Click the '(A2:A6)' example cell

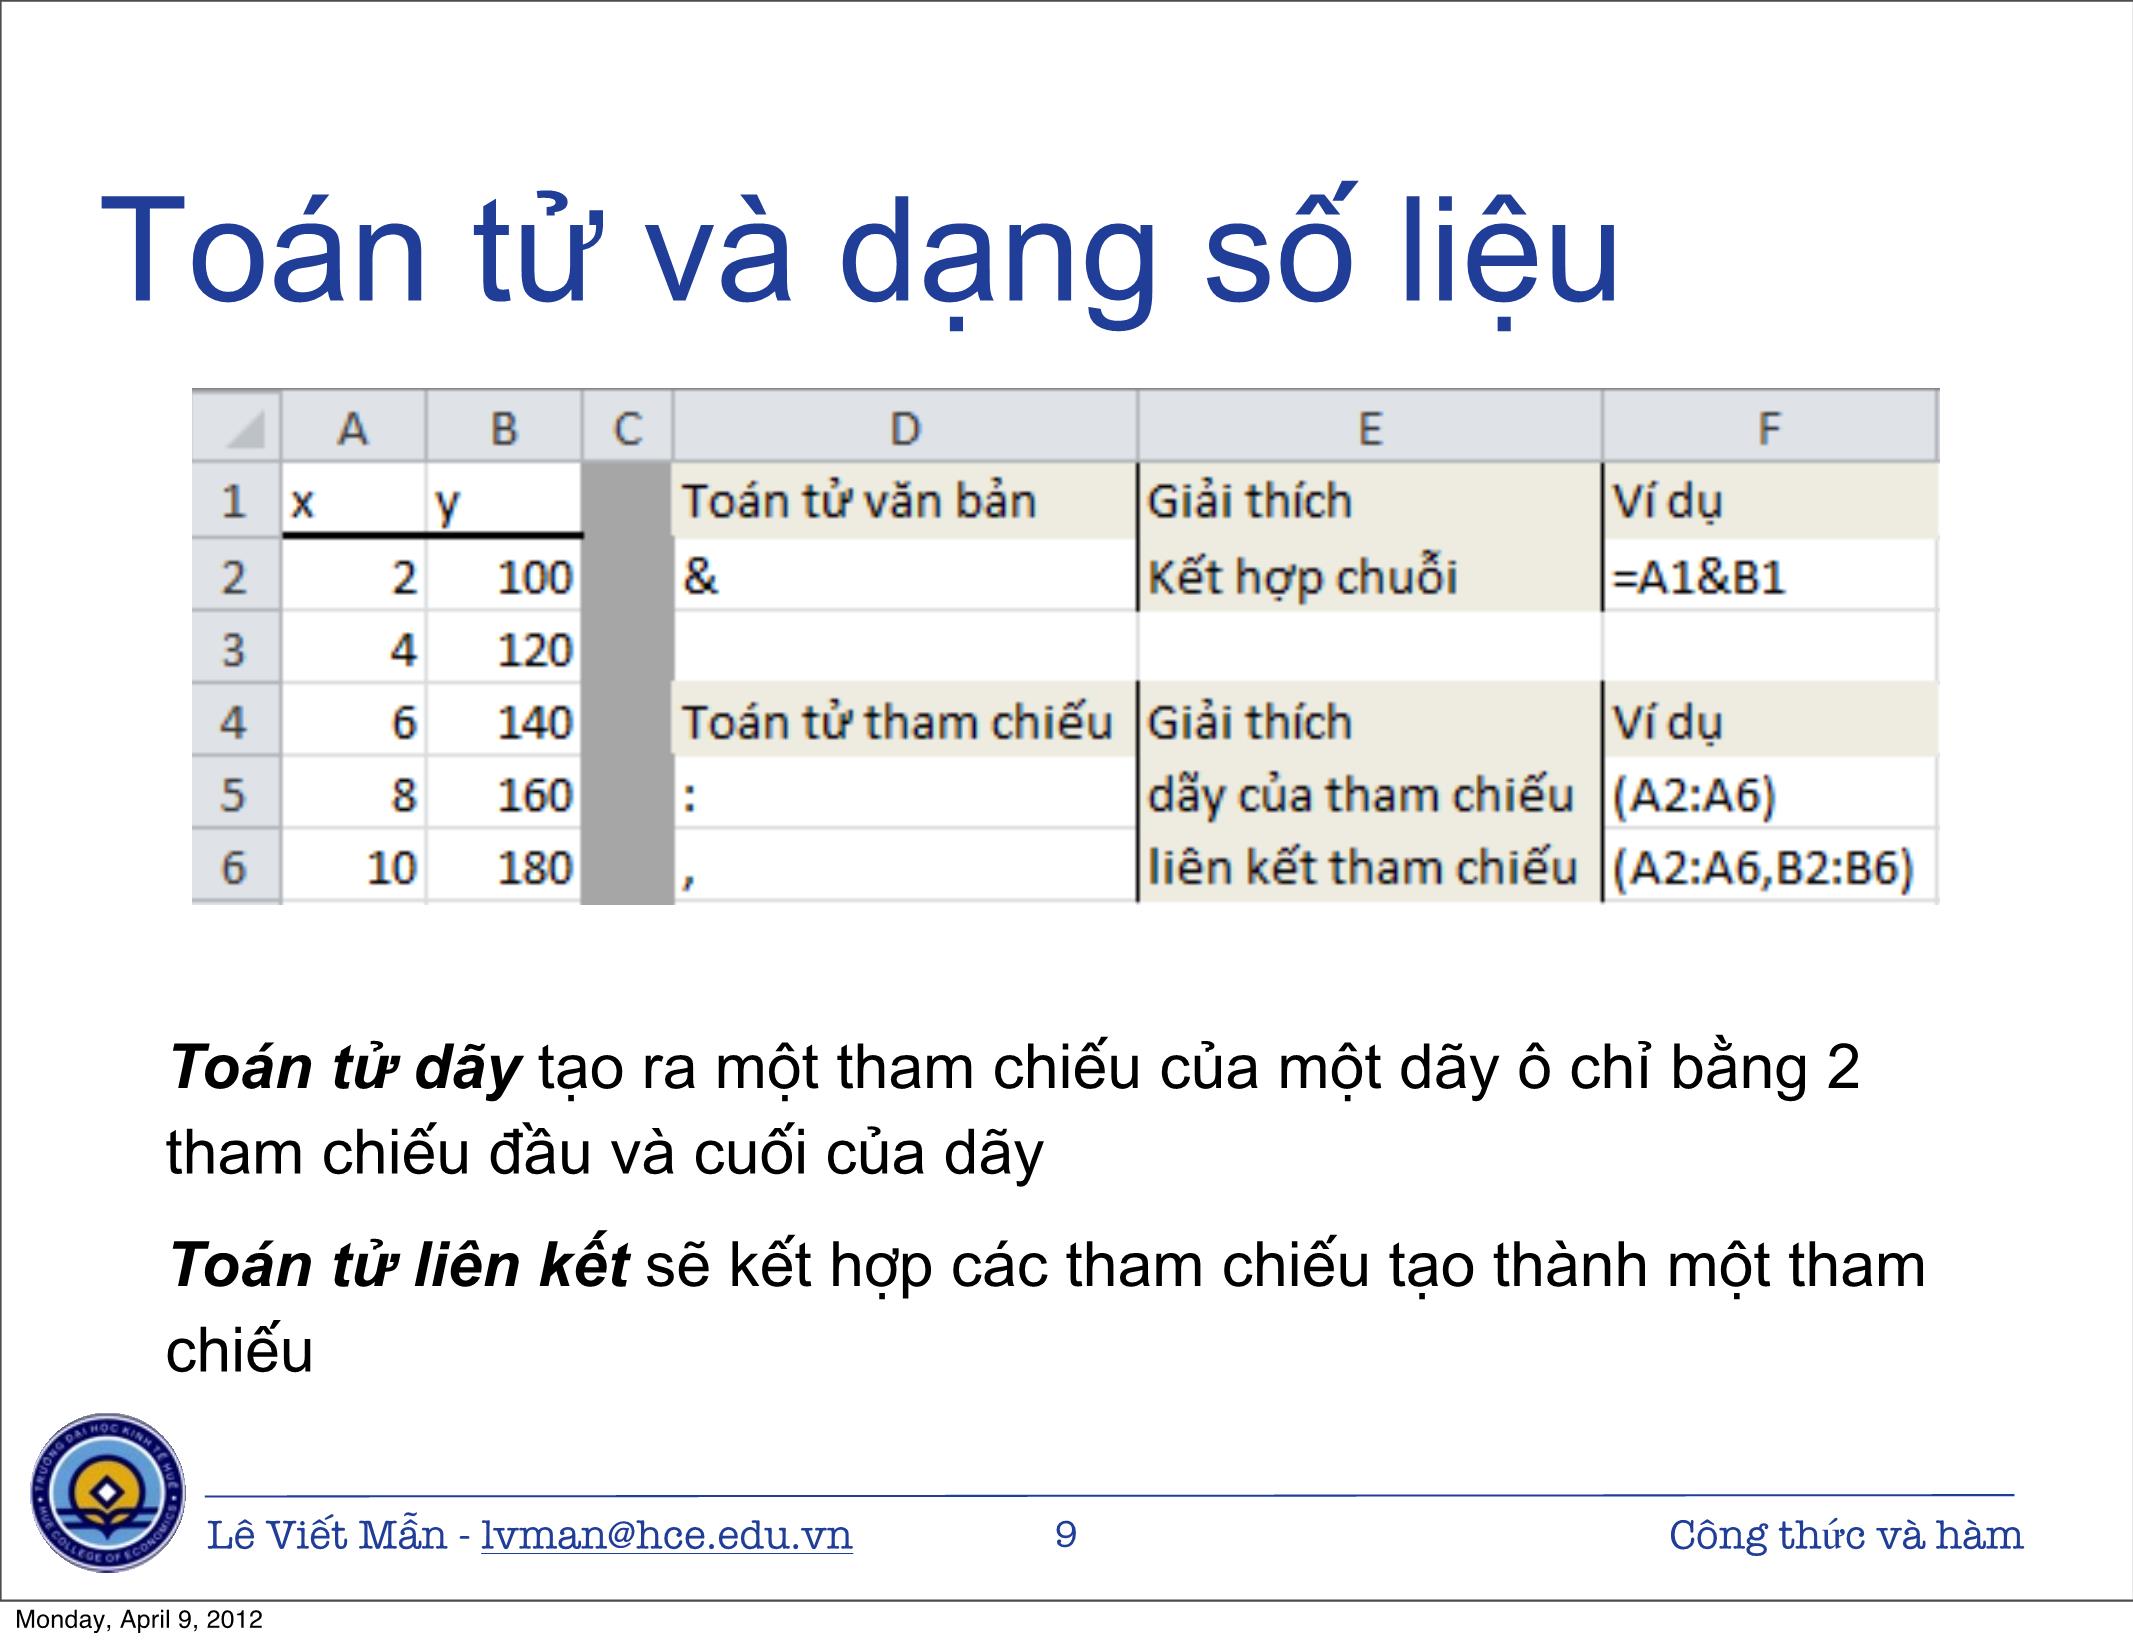1770,793
